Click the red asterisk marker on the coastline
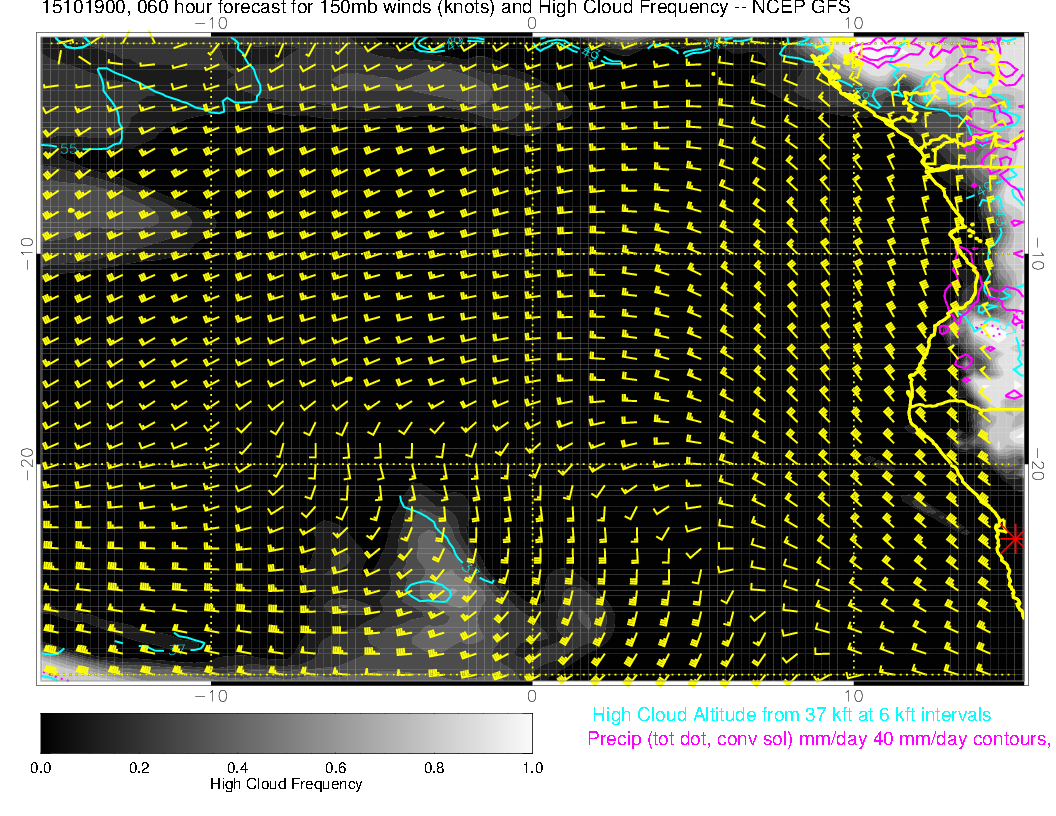 [x=1012, y=539]
